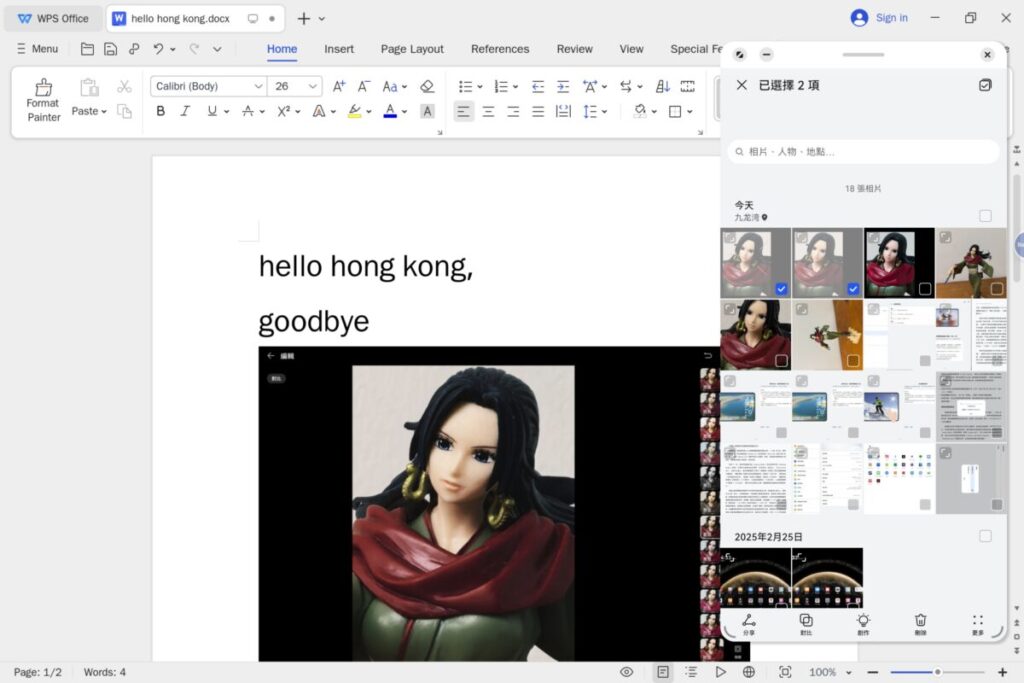Open the Review tab
The height and width of the screenshot is (683, 1024).
574,49
